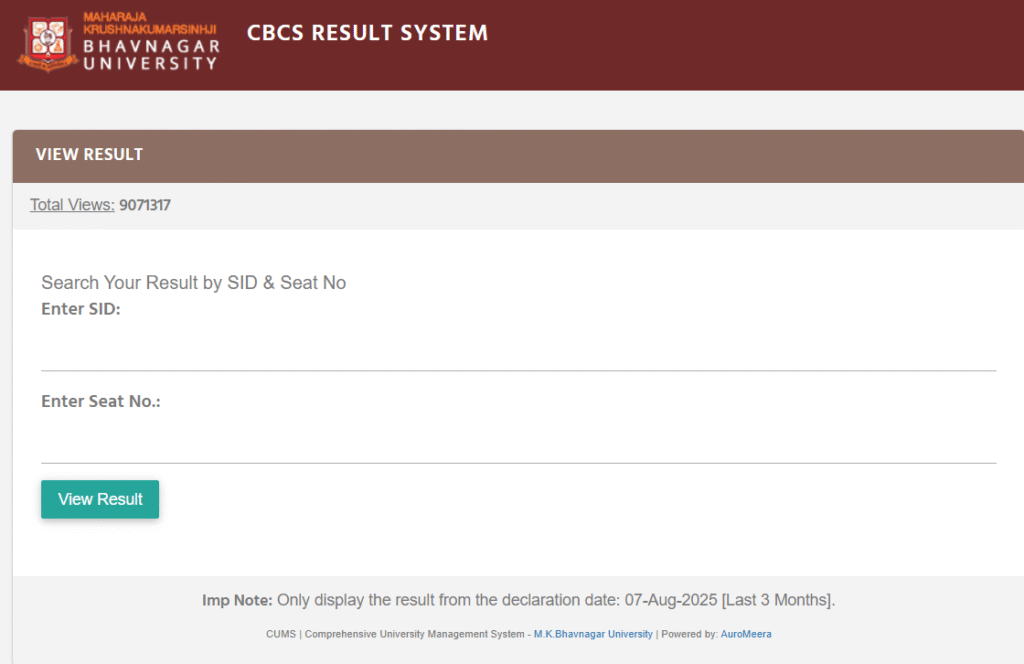Click the Total Views label
The height and width of the screenshot is (664, 1024).
coord(72,205)
